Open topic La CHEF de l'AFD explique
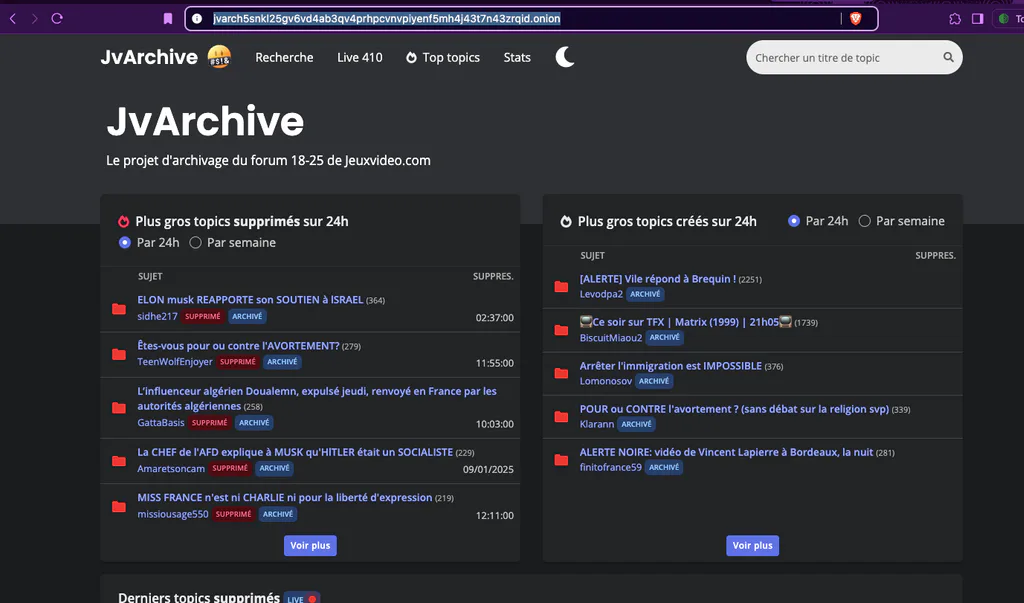The image size is (1024, 603). 295,452
